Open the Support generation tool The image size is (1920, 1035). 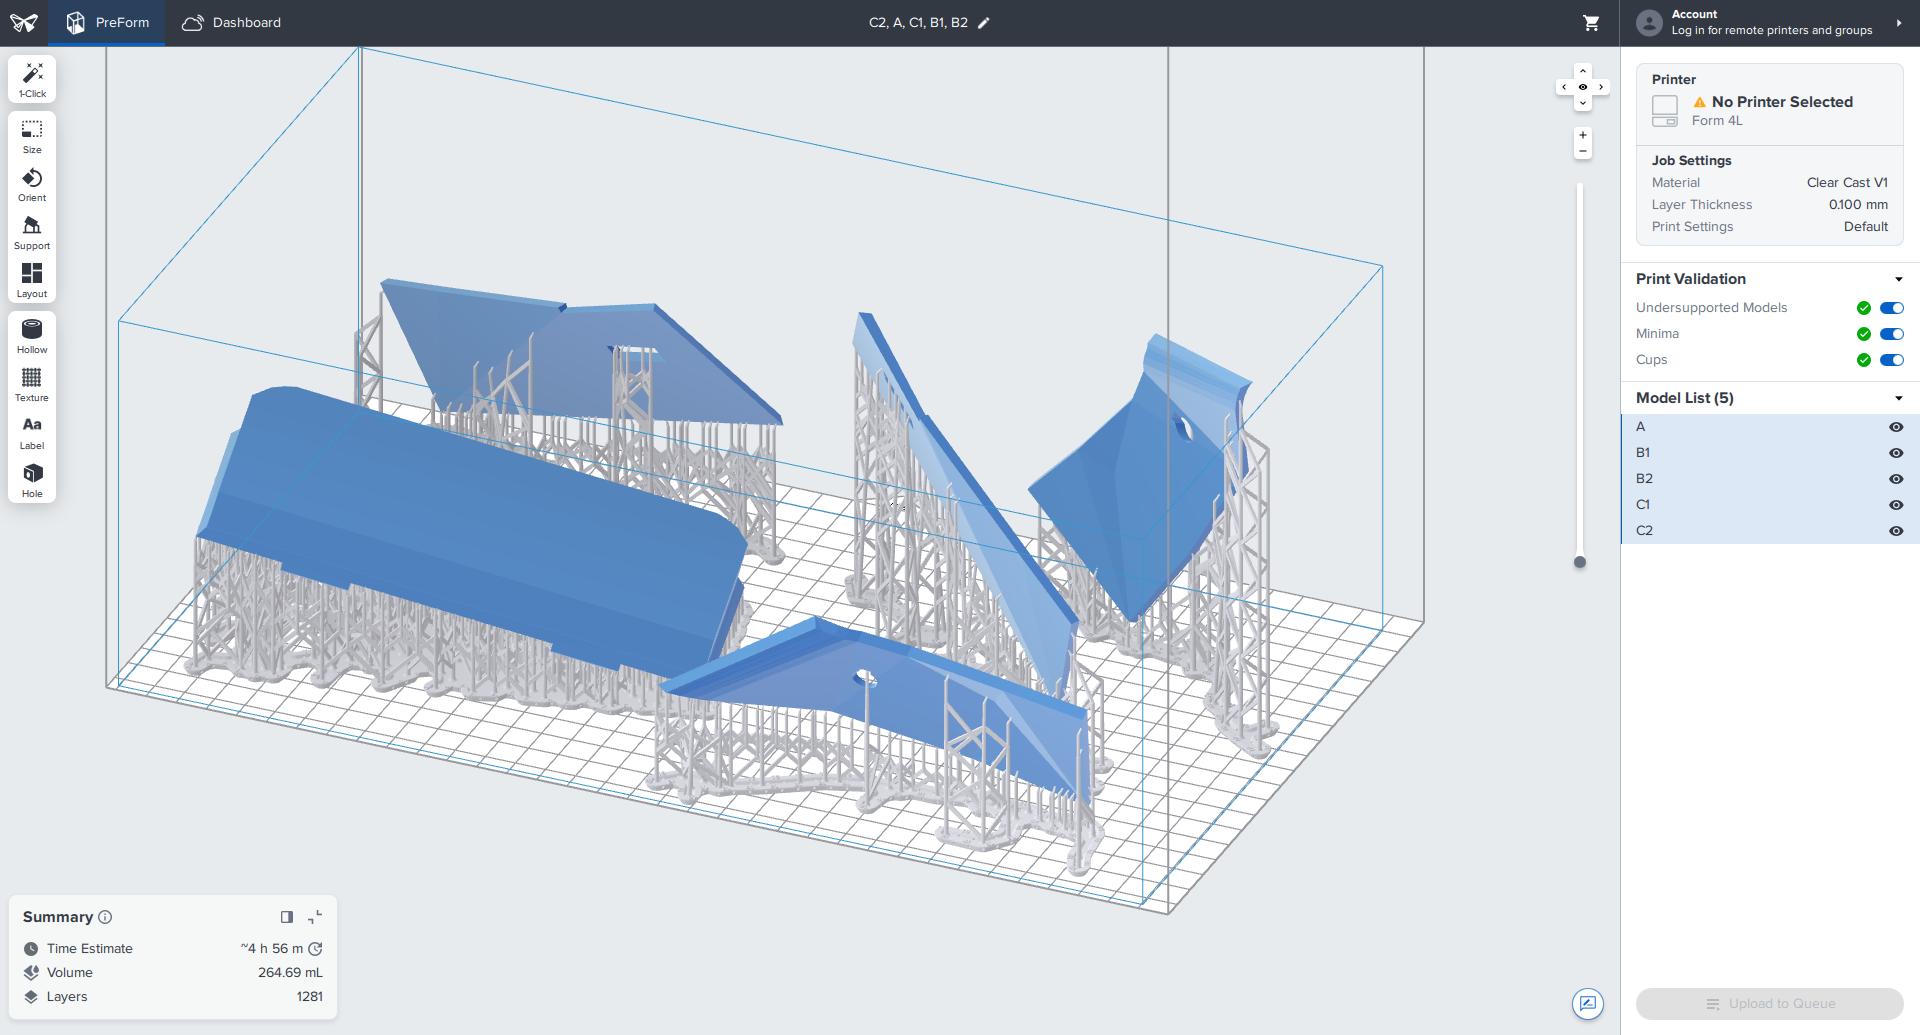tap(32, 233)
